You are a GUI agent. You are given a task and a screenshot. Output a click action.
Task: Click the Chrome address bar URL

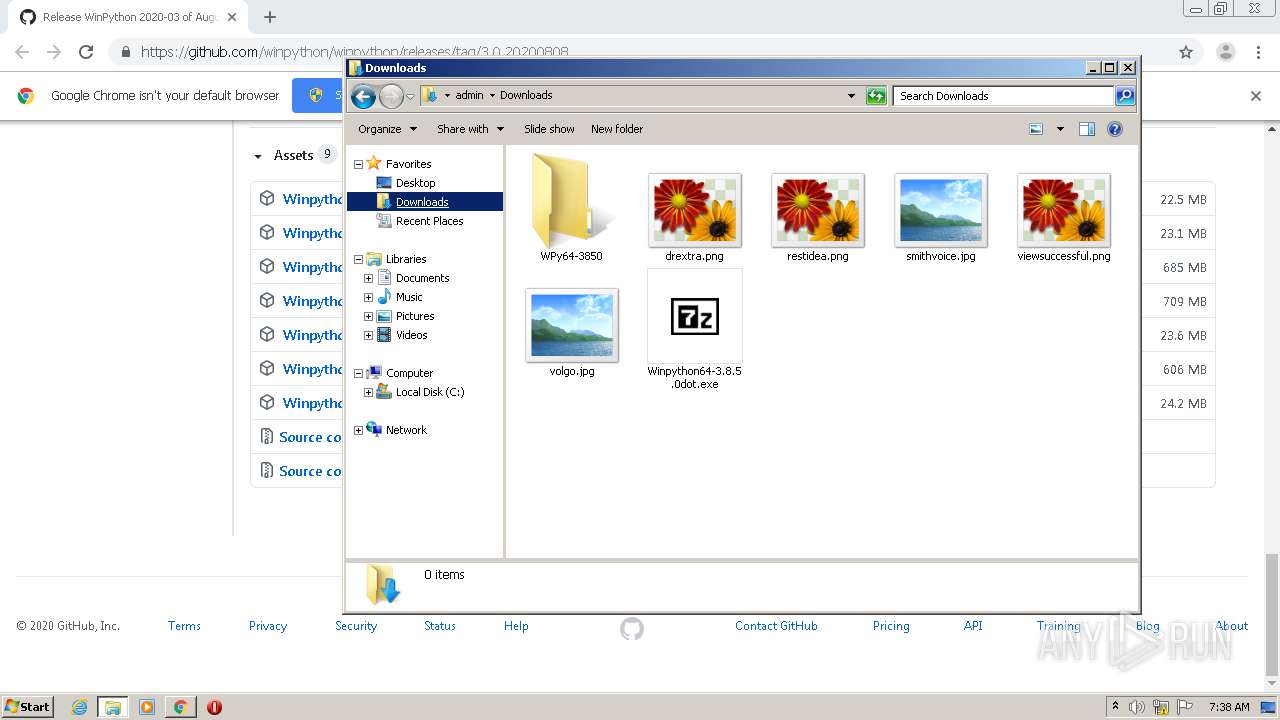pyautogui.click(x=355, y=52)
